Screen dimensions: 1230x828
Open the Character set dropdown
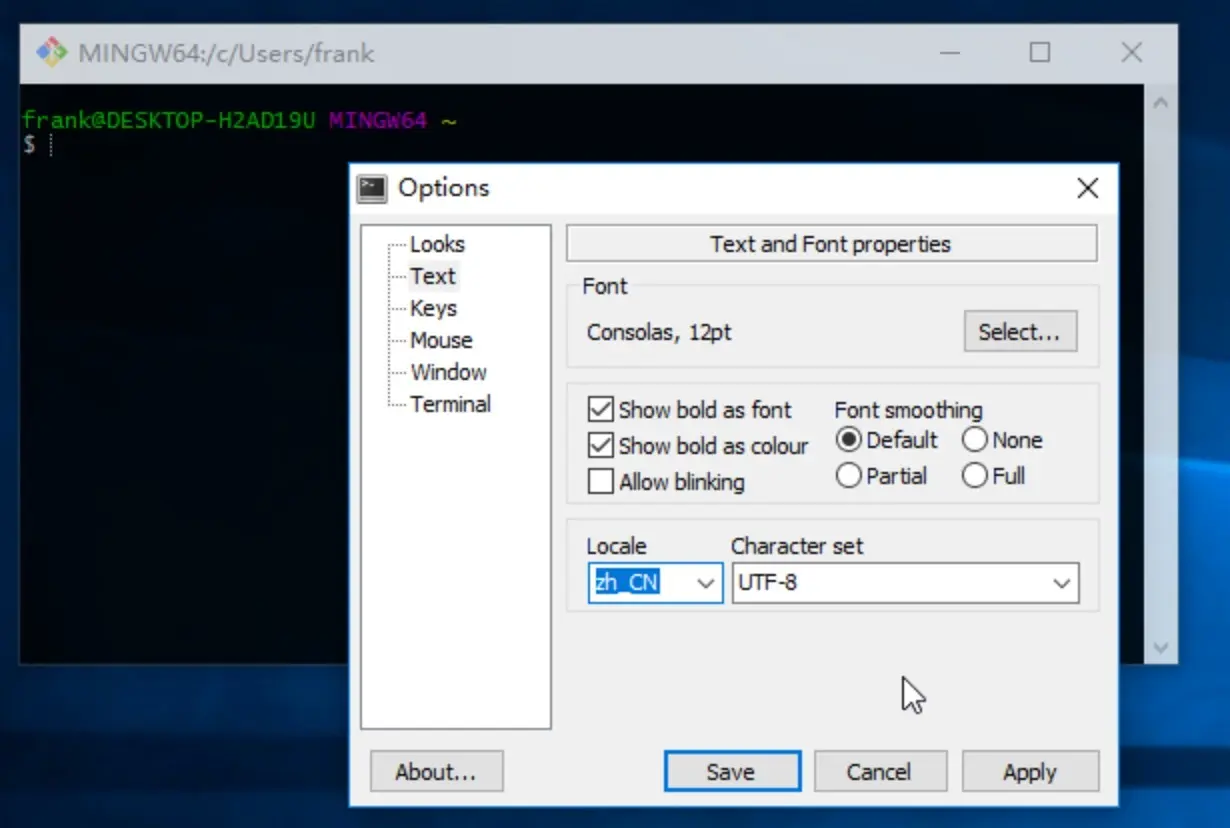(1062, 583)
